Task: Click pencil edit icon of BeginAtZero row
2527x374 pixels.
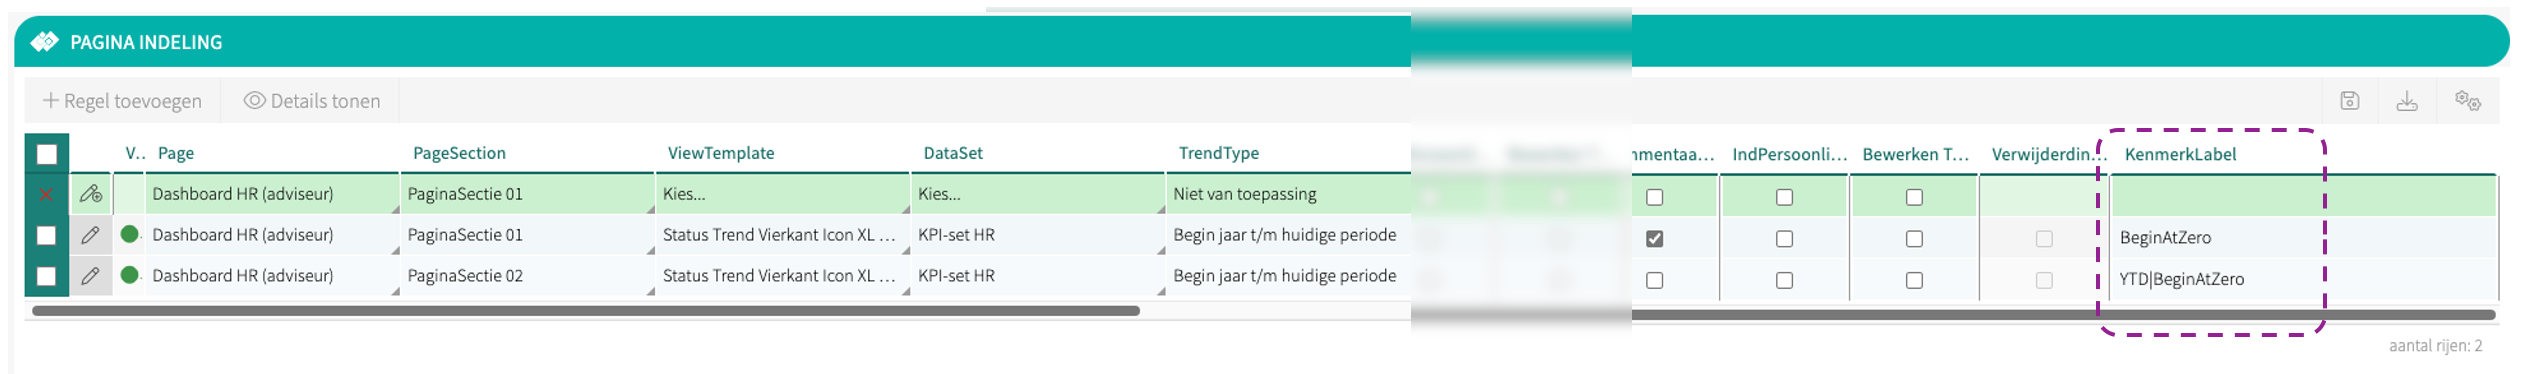Action: tap(90, 235)
